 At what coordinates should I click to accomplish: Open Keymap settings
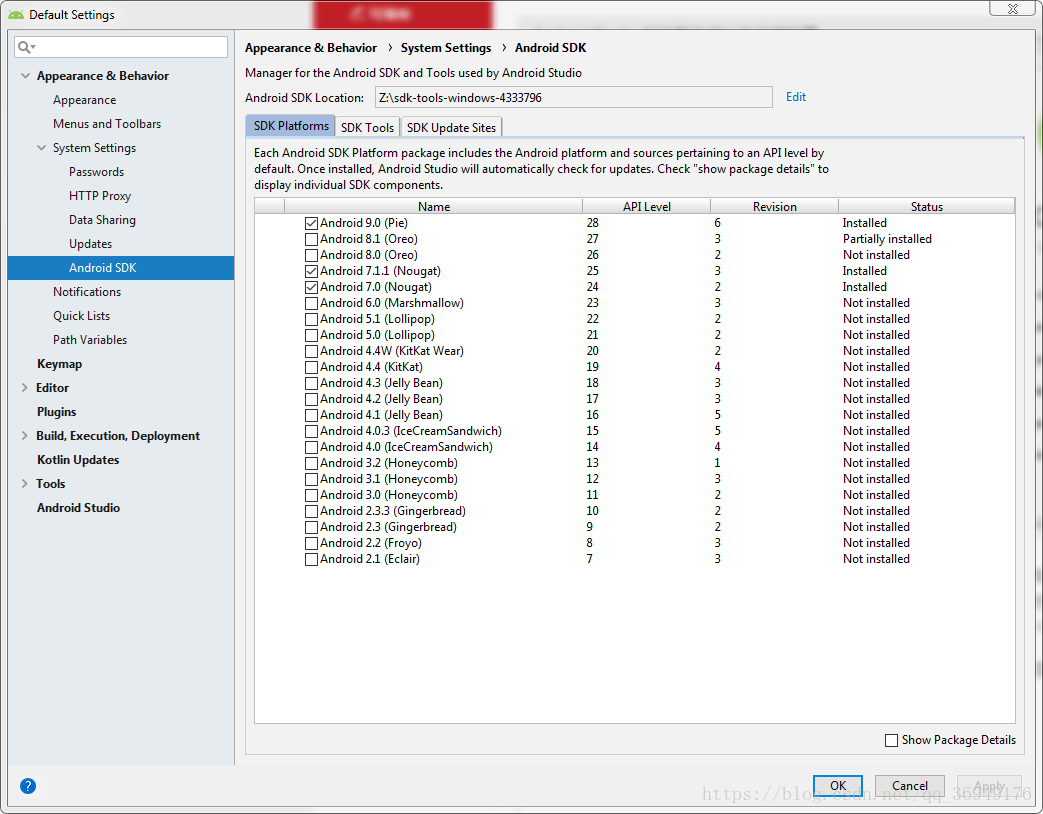60,364
